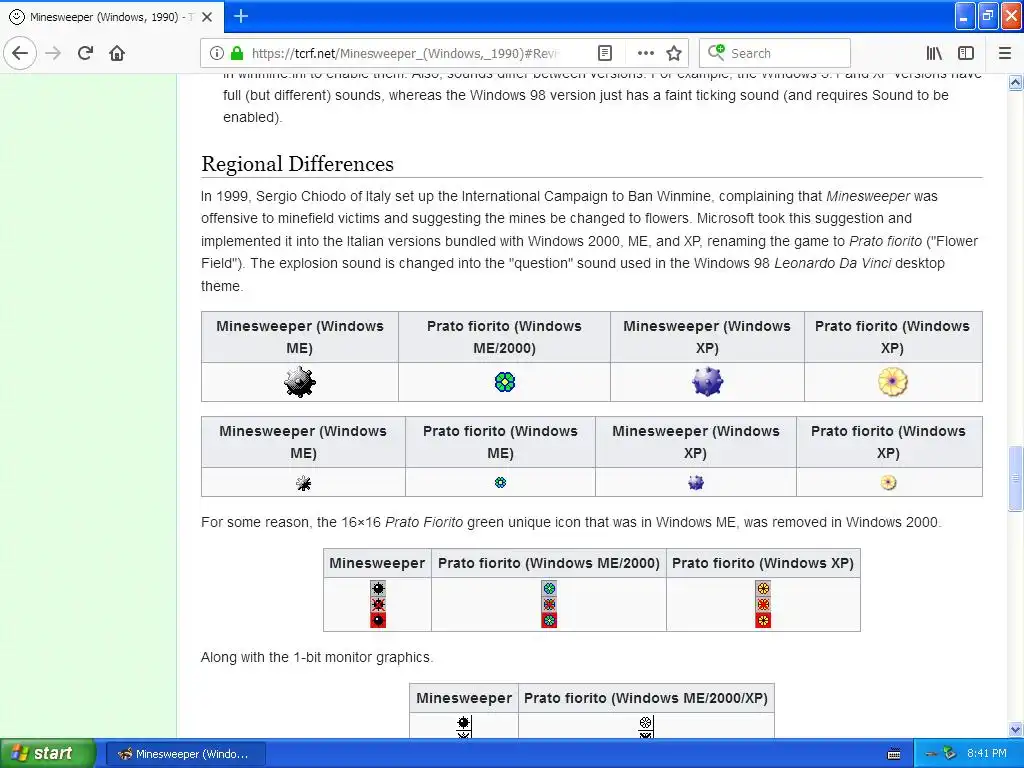Click the 1-bit Prato fiorito graphic

click(x=646, y=726)
